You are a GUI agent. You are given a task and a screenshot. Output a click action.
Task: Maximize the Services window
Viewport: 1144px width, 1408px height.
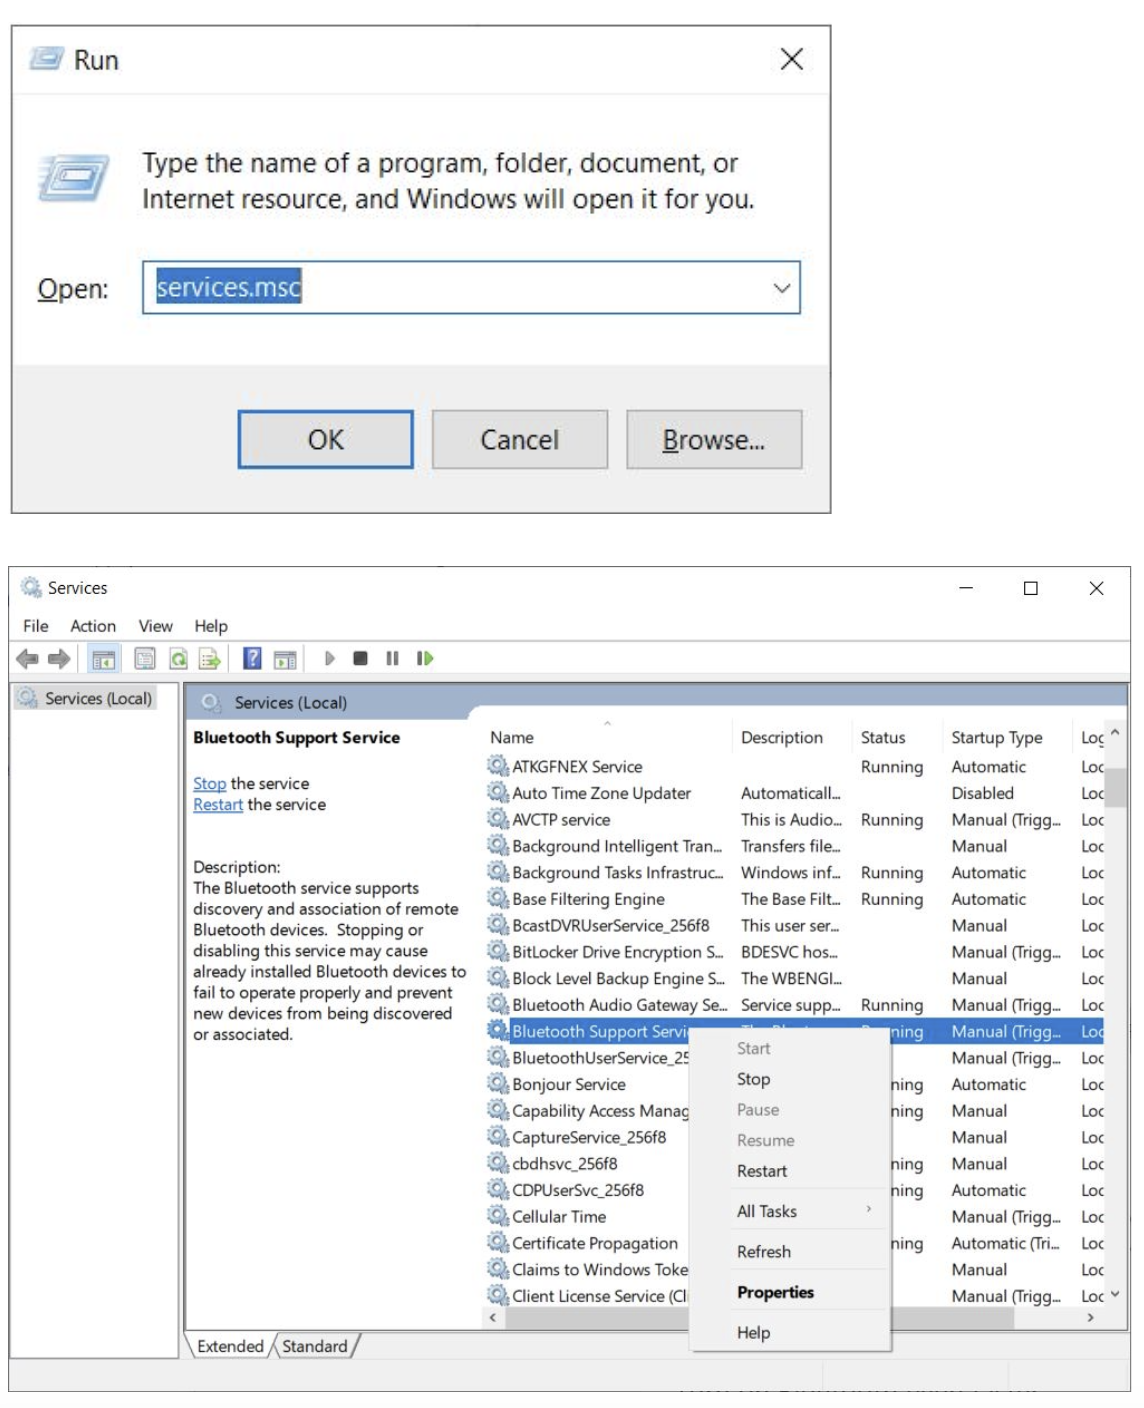(x=1031, y=588)
